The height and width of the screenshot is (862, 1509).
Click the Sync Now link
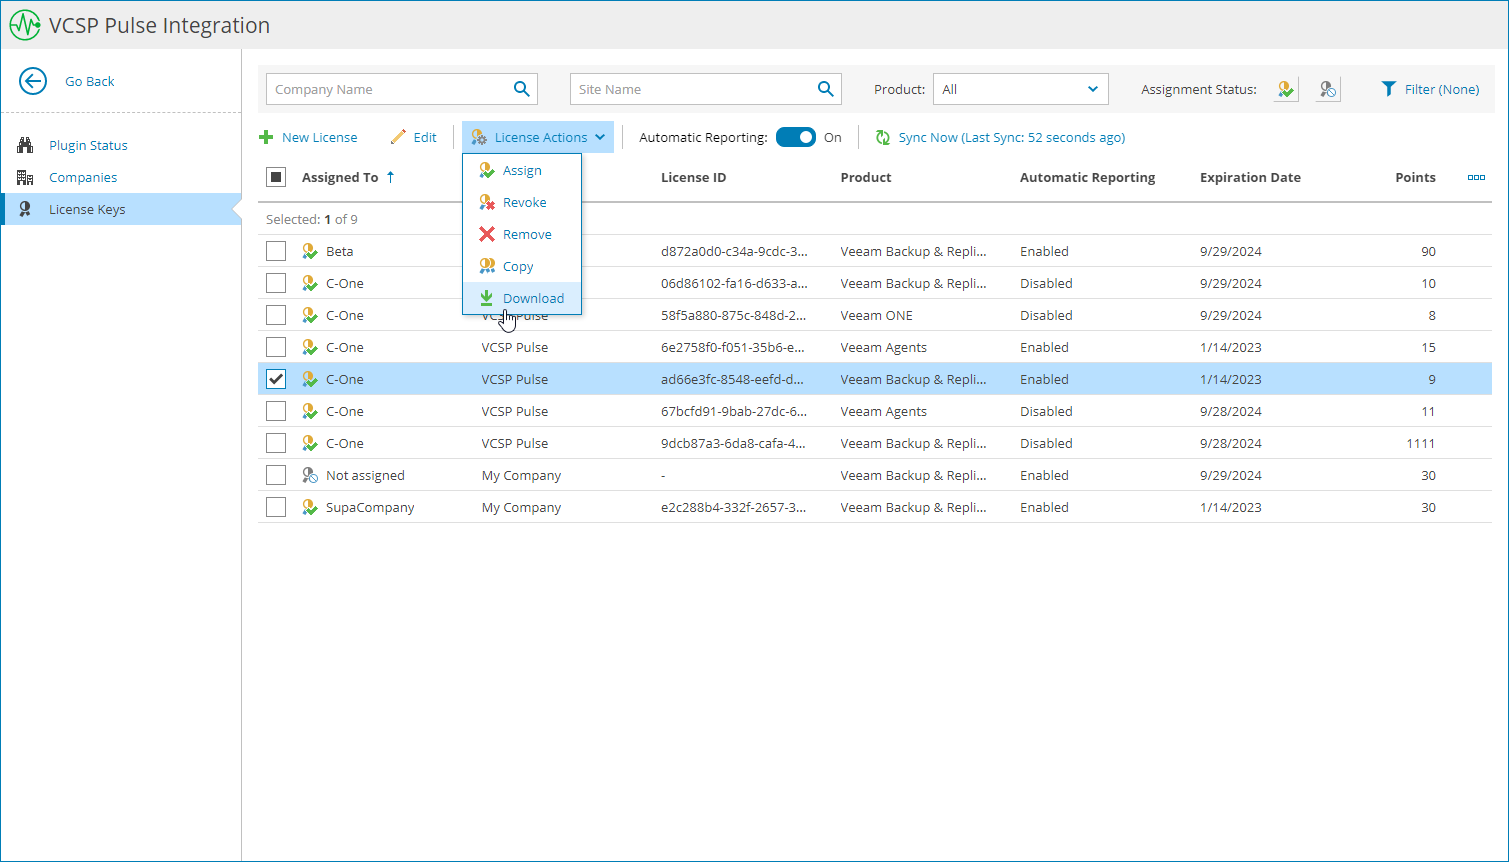click(1000, 137)
